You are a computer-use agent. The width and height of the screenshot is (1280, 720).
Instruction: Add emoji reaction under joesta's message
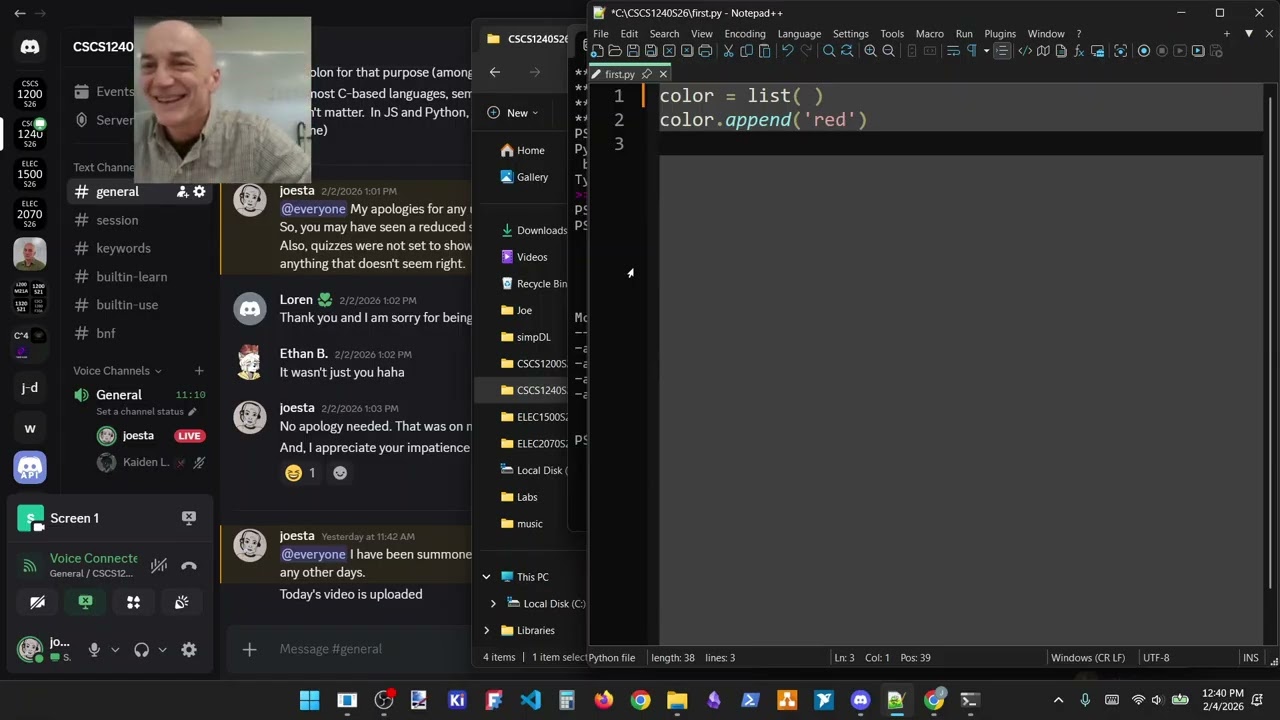click(x=340, y=473)
